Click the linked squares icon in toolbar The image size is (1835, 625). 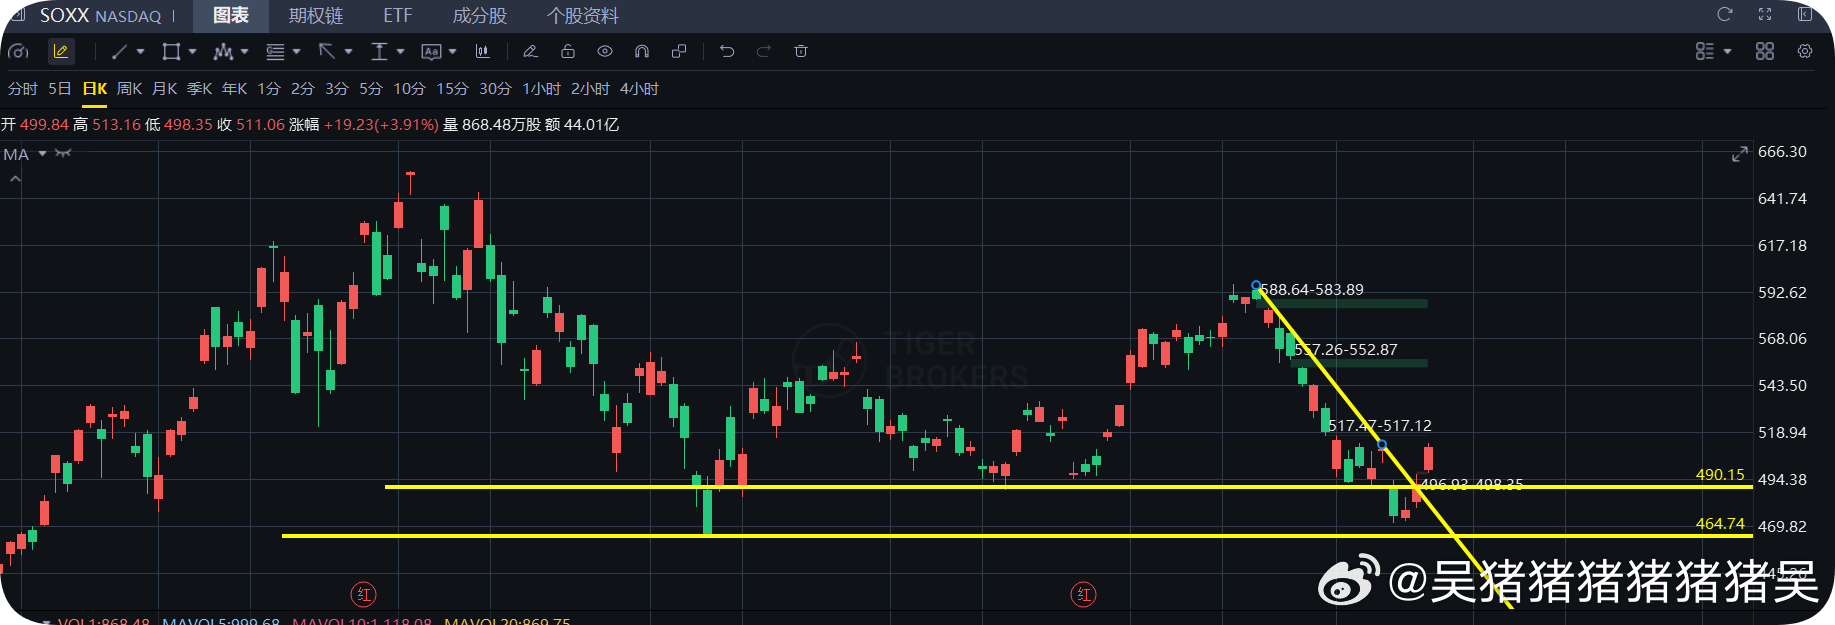679,51
